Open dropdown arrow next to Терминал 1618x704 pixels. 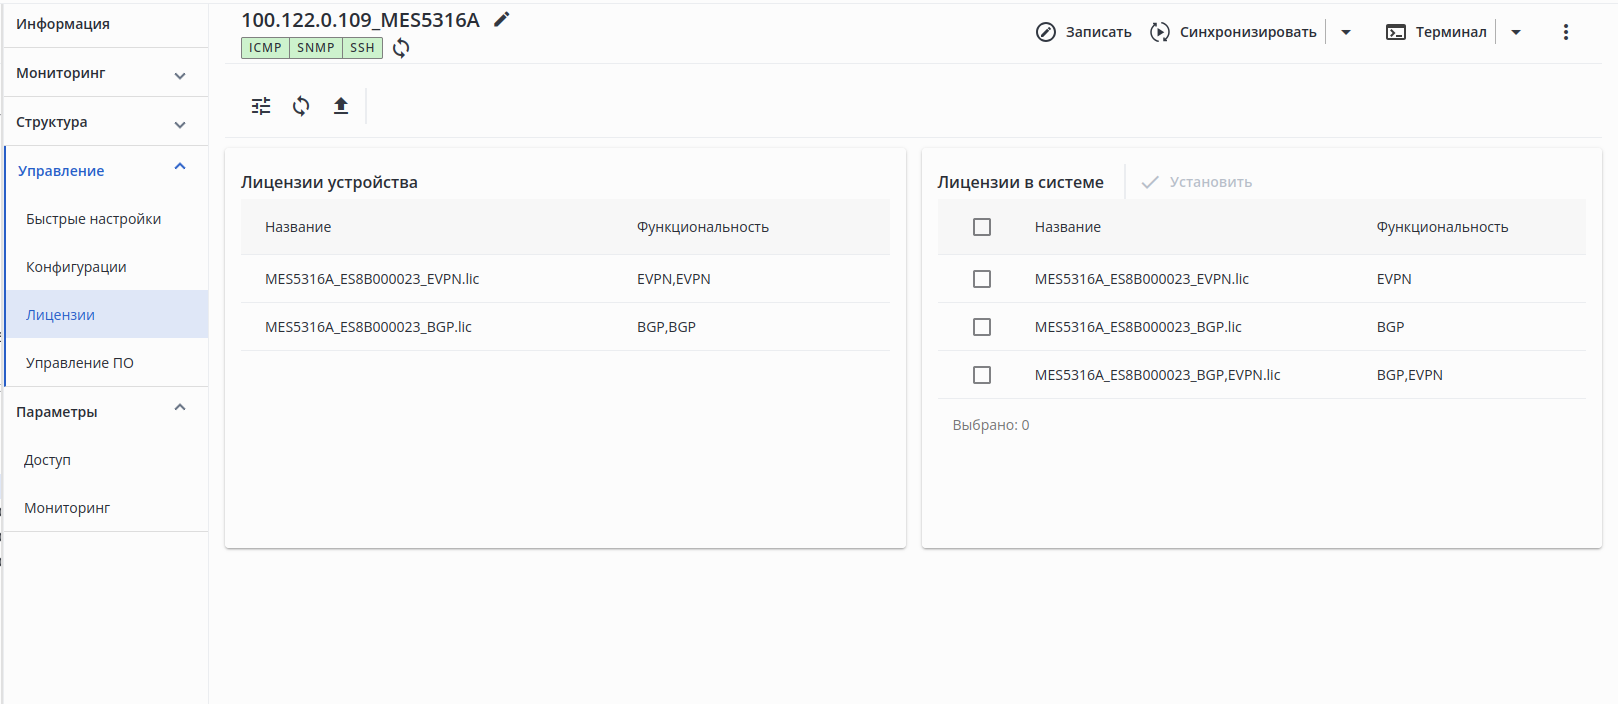(x=1516, y=32)
